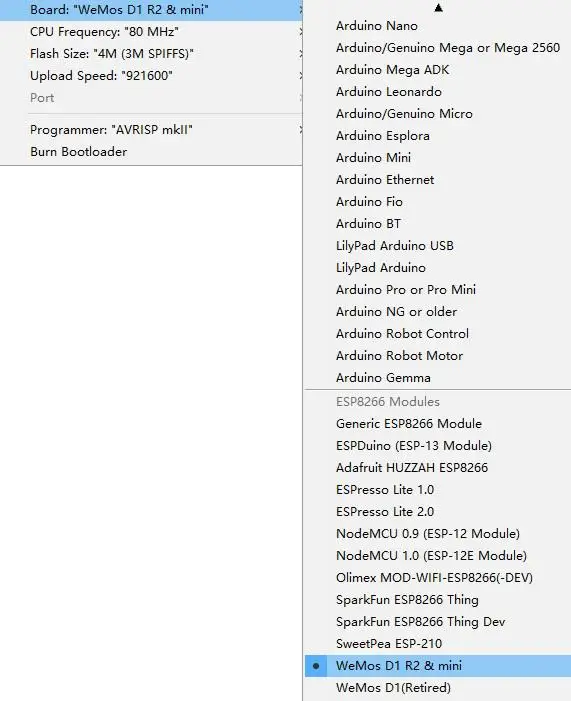Select Arduino Robot Motor board
The width and height of the screenshot is (571, 701).
438,355
